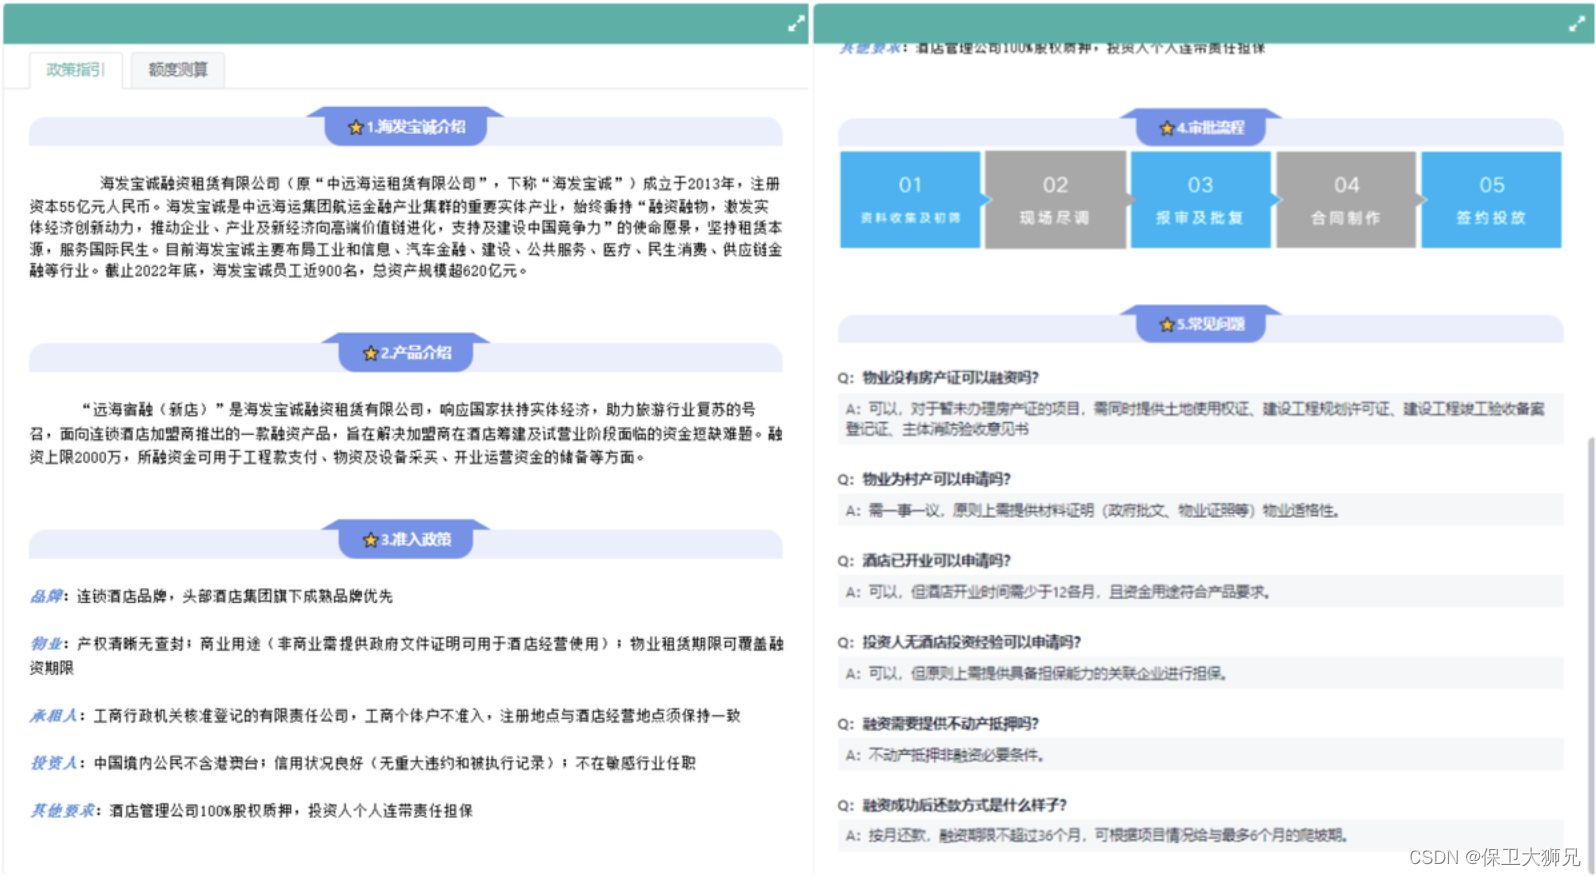
Task: Click question 融资需要提供不动产抵押吗?
Action: 950,723
